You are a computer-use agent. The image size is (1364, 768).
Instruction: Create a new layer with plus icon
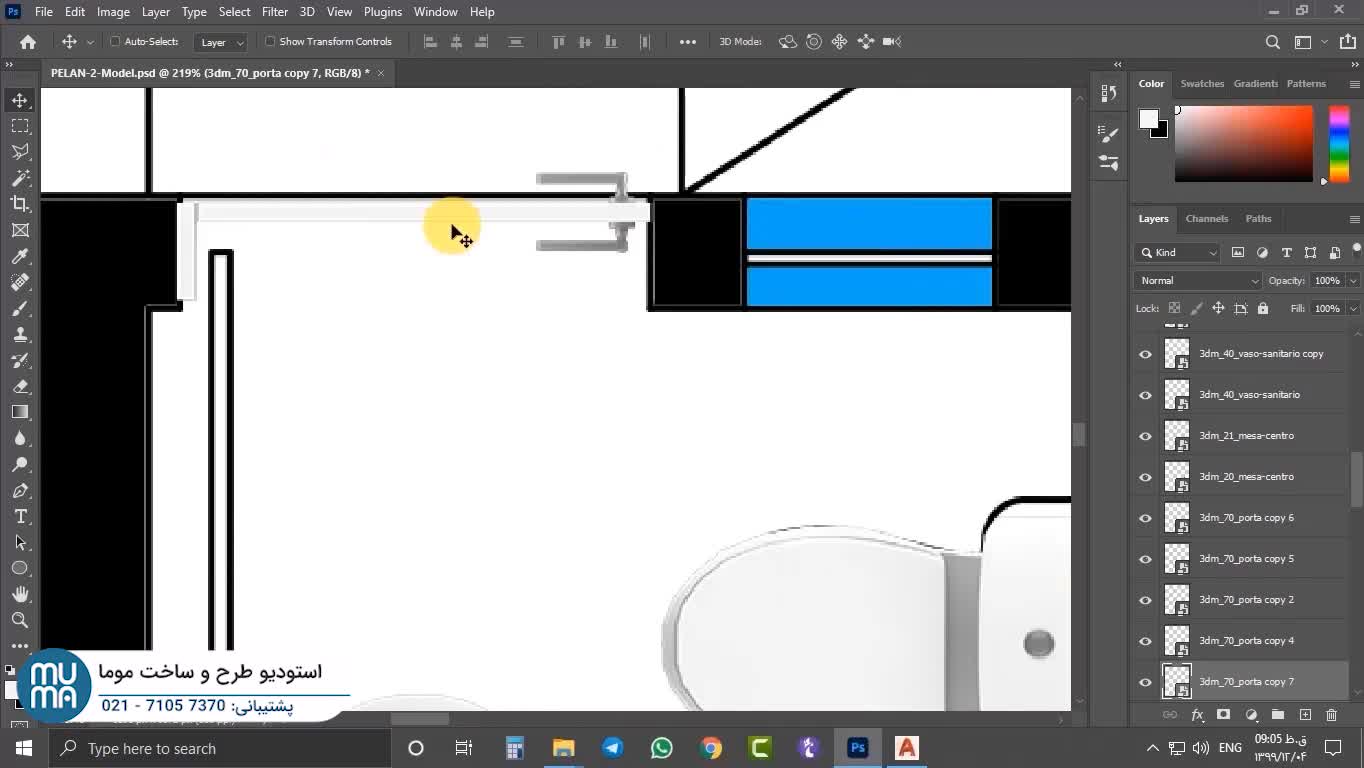[1305, 715]
